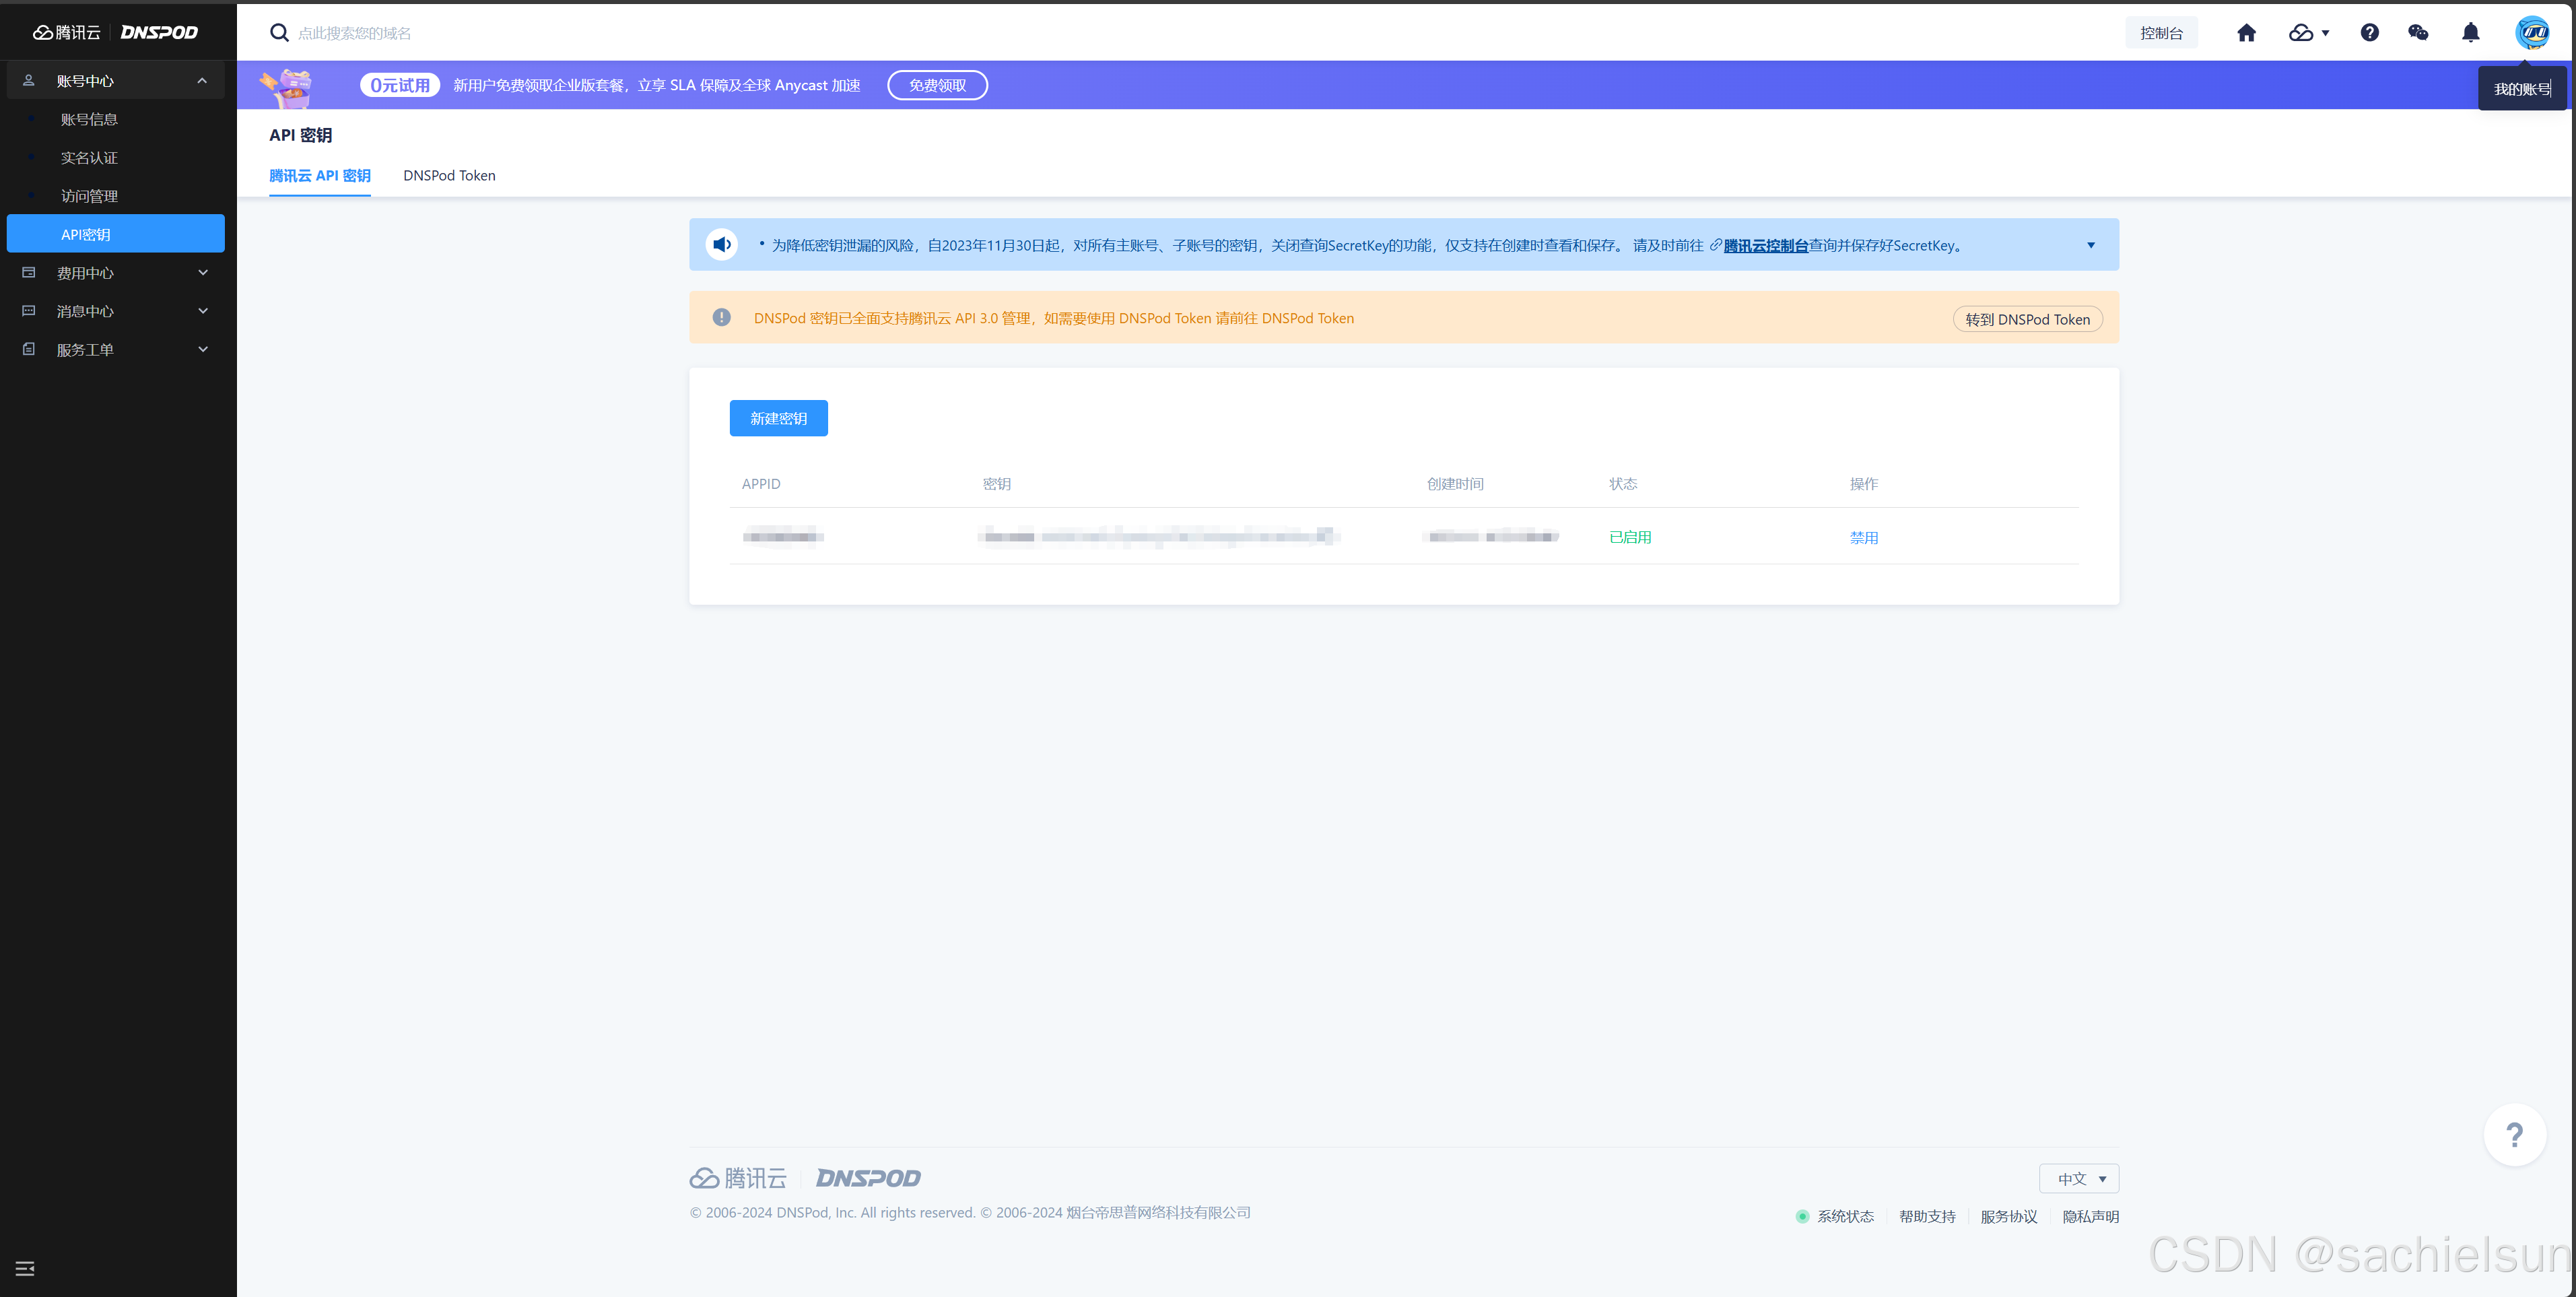Image resolution: width=2576 pixels, height=1297 pixels.
Task: Click the help question mark icon
Action: click(x=2369, y=33)
